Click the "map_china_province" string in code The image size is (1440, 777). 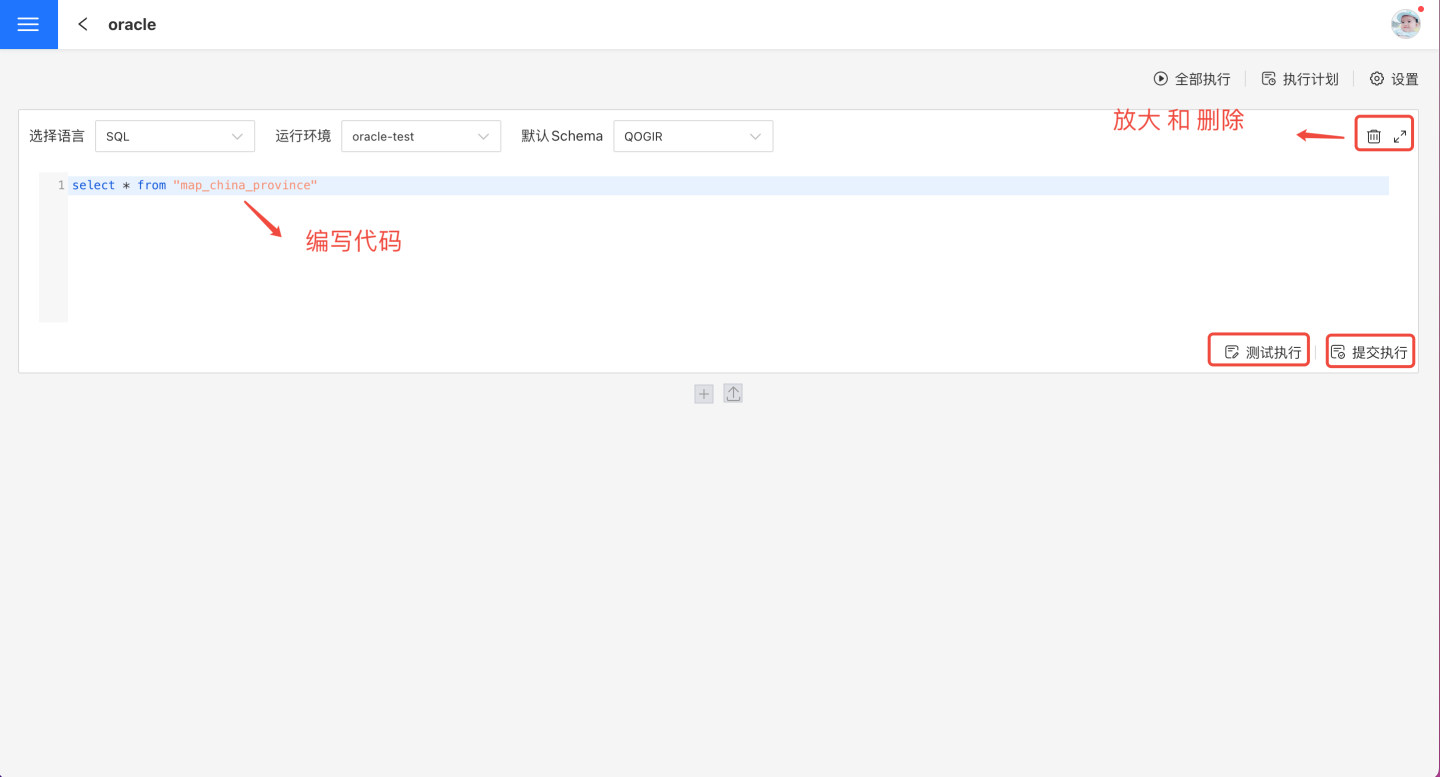pos(245,186)
